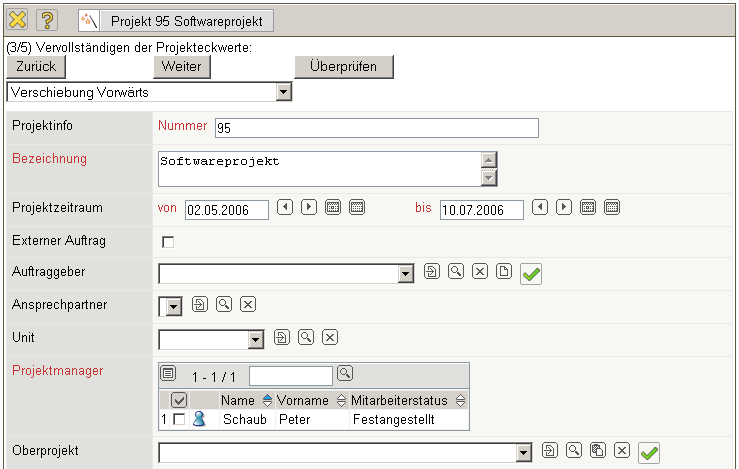
Task: Open help with the question mark icon
Action: coord(47,20)
